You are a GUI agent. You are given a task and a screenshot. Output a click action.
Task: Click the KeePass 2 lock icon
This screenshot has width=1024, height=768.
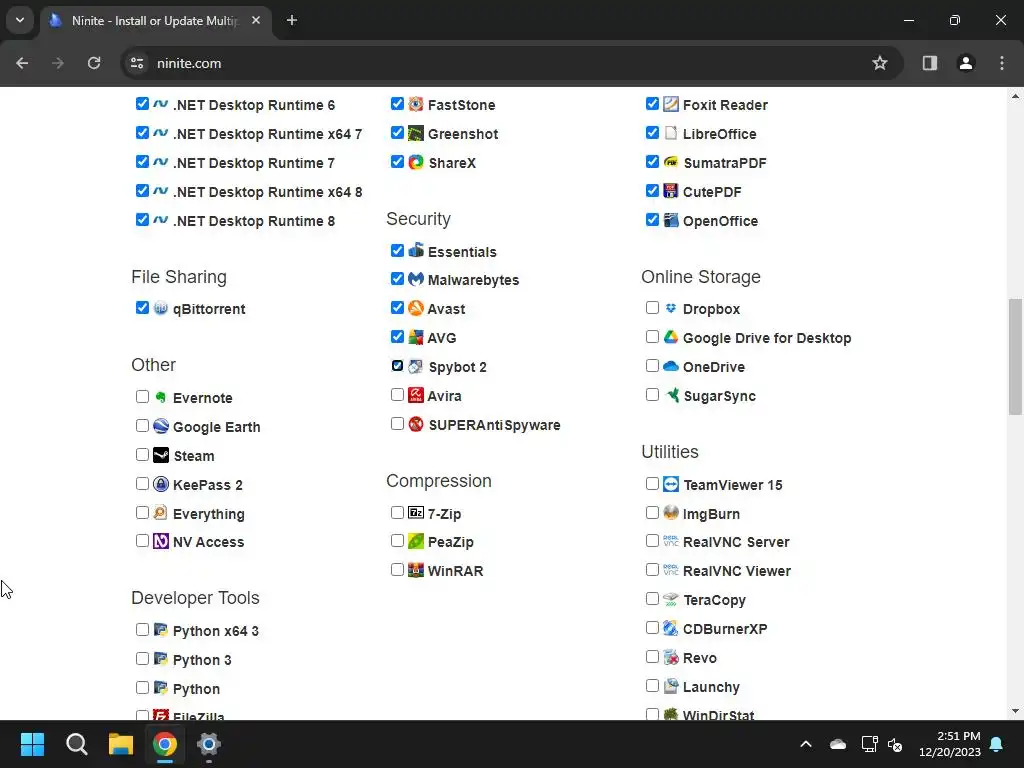coord(161,484)
